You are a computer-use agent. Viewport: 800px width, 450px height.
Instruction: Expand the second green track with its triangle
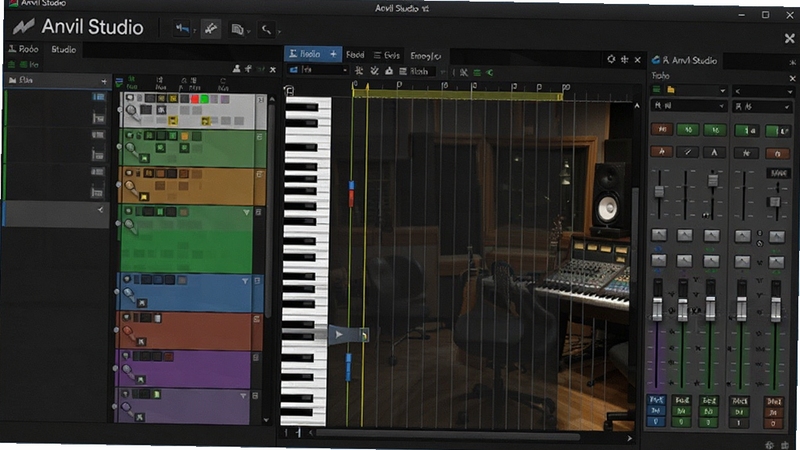point(247,212)
